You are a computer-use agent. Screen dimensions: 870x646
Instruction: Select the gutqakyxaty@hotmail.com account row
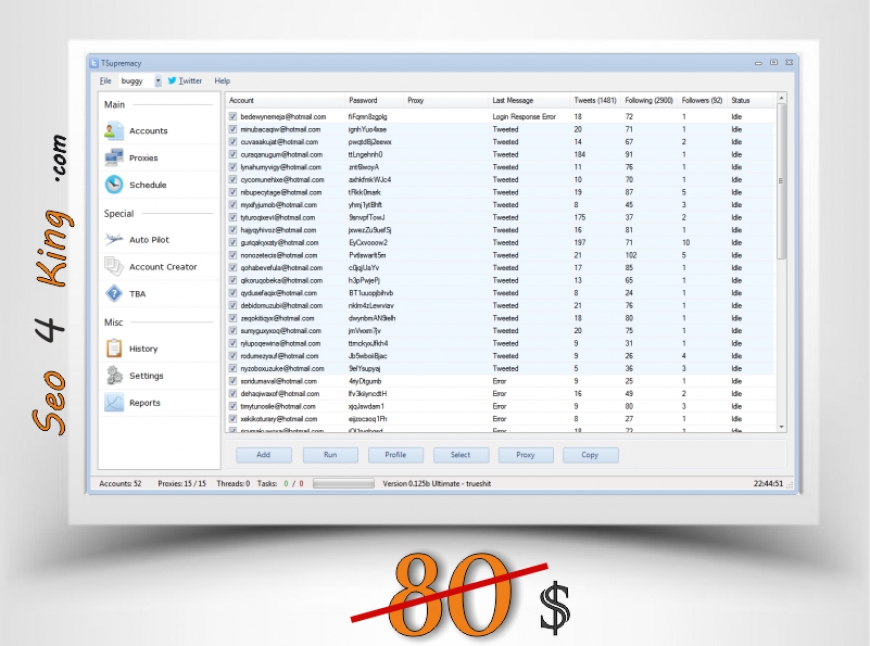[x=501, y=243]
